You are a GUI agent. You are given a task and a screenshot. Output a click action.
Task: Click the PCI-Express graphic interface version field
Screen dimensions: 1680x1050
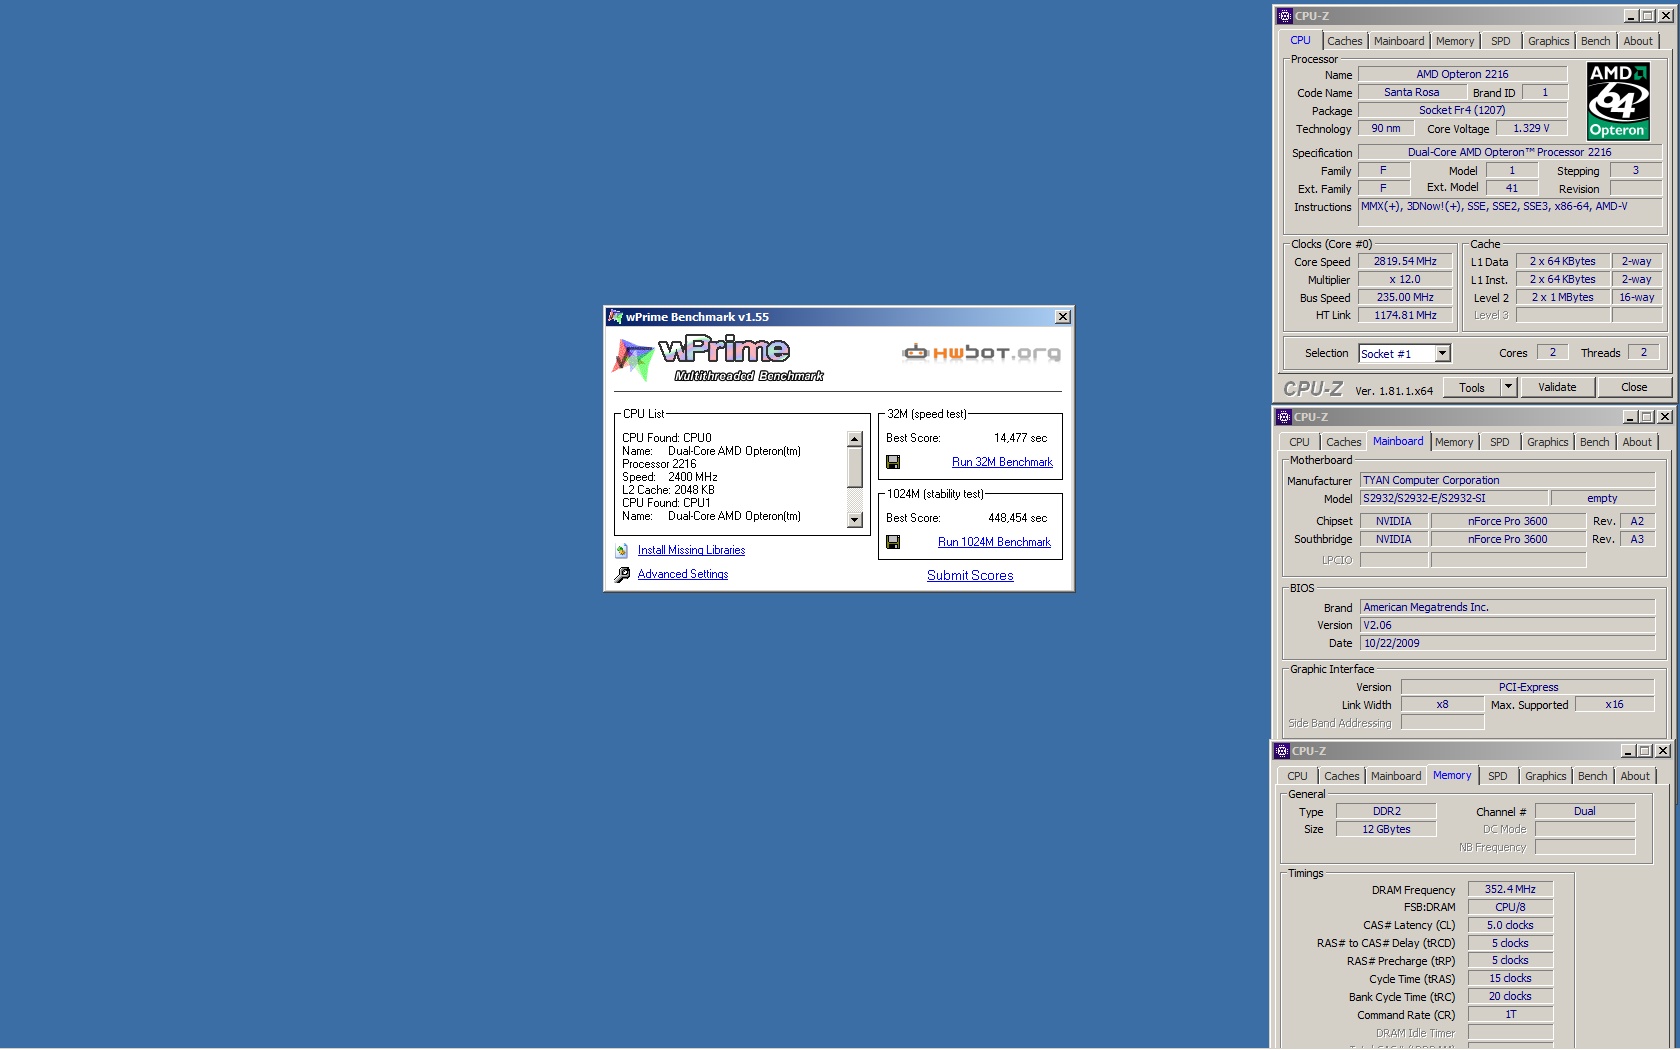1528,688
